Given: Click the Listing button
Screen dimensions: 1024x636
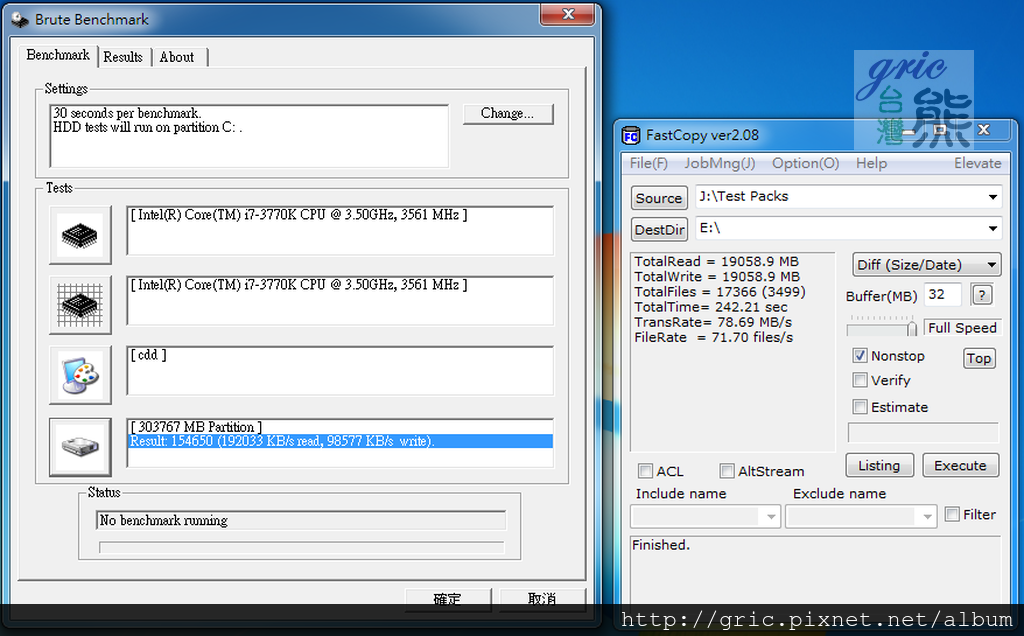Looking at the screenshot, I should [x=879, y=466].
